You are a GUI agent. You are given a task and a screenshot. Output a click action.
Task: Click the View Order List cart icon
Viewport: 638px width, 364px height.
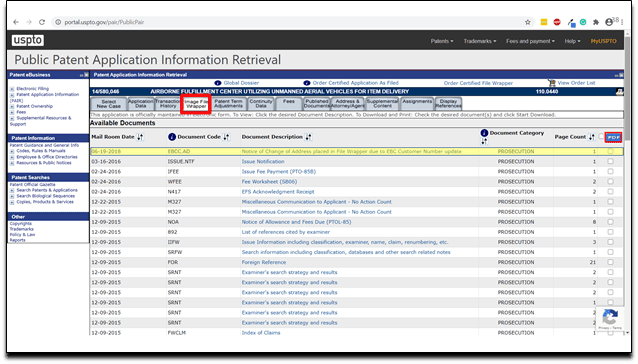(552, 83)
